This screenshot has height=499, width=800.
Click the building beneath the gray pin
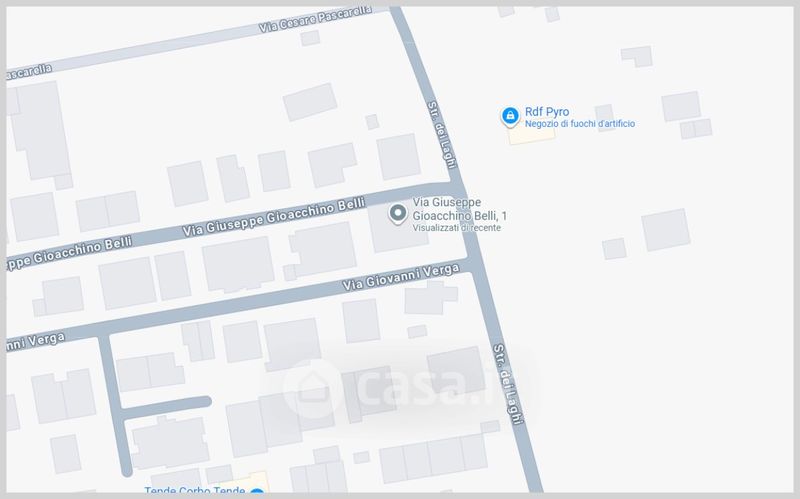click(398, 228)
